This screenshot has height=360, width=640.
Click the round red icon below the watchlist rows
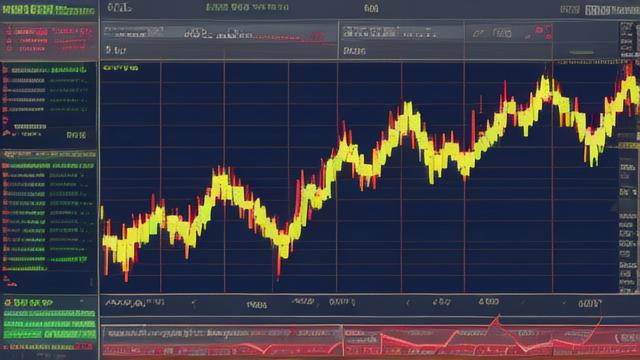[5, 120]
